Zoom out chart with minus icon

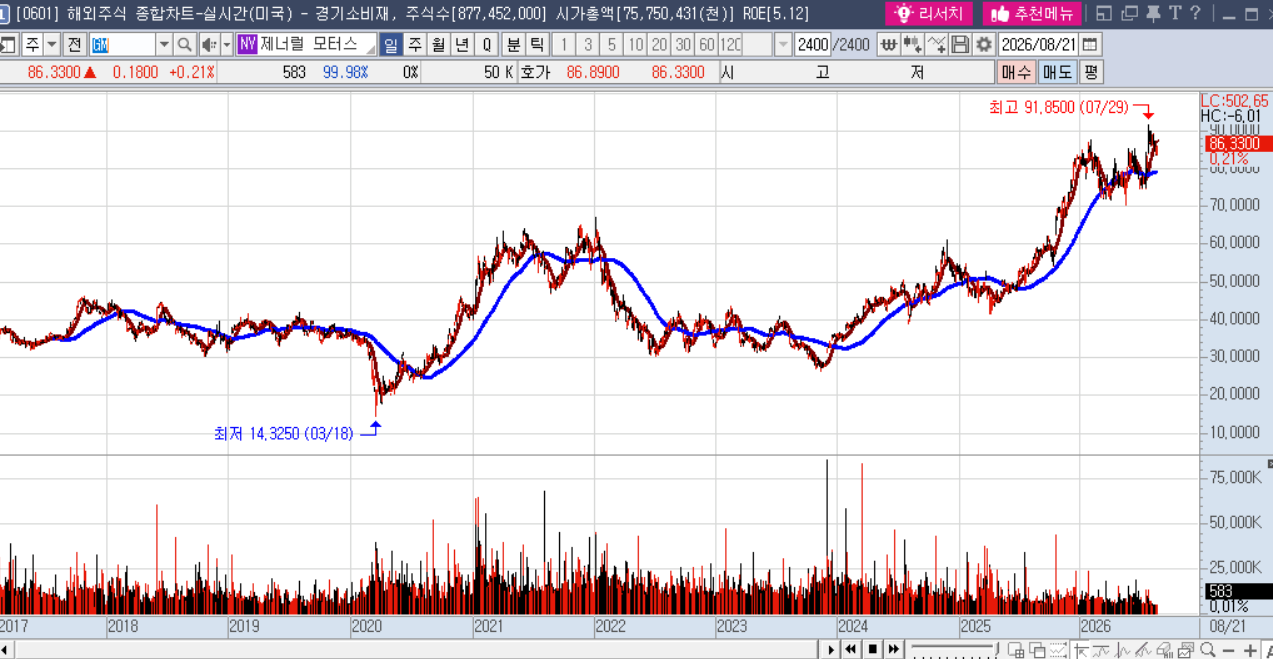1228,651
